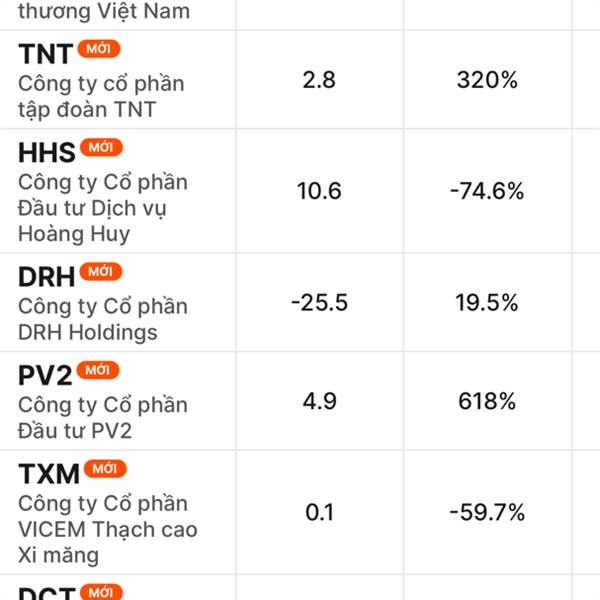Select the -25.5 value in DRH row
The image size is (600, 600).
tap(319, 303)
